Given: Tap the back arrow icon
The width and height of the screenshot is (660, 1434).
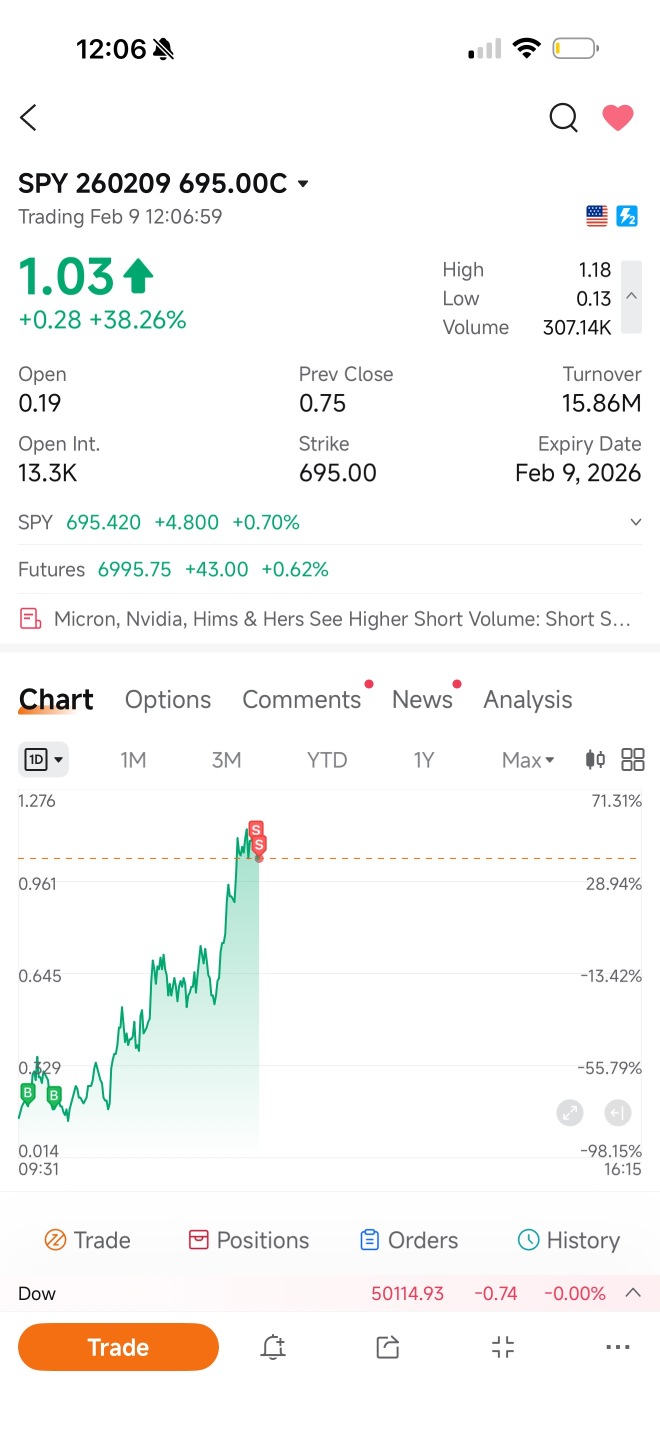Looking at the screenshot, I should coord(28,118).
